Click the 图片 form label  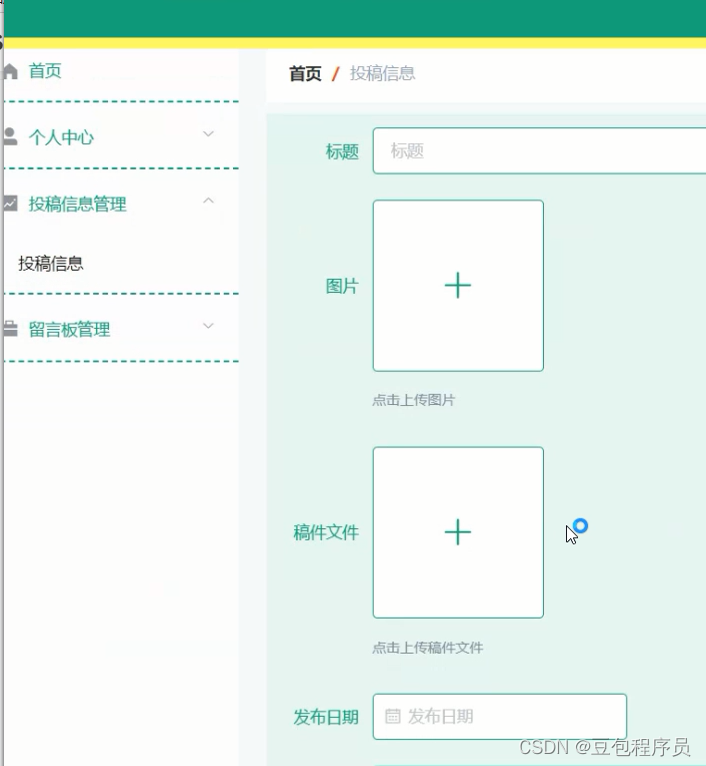(342, 286)
